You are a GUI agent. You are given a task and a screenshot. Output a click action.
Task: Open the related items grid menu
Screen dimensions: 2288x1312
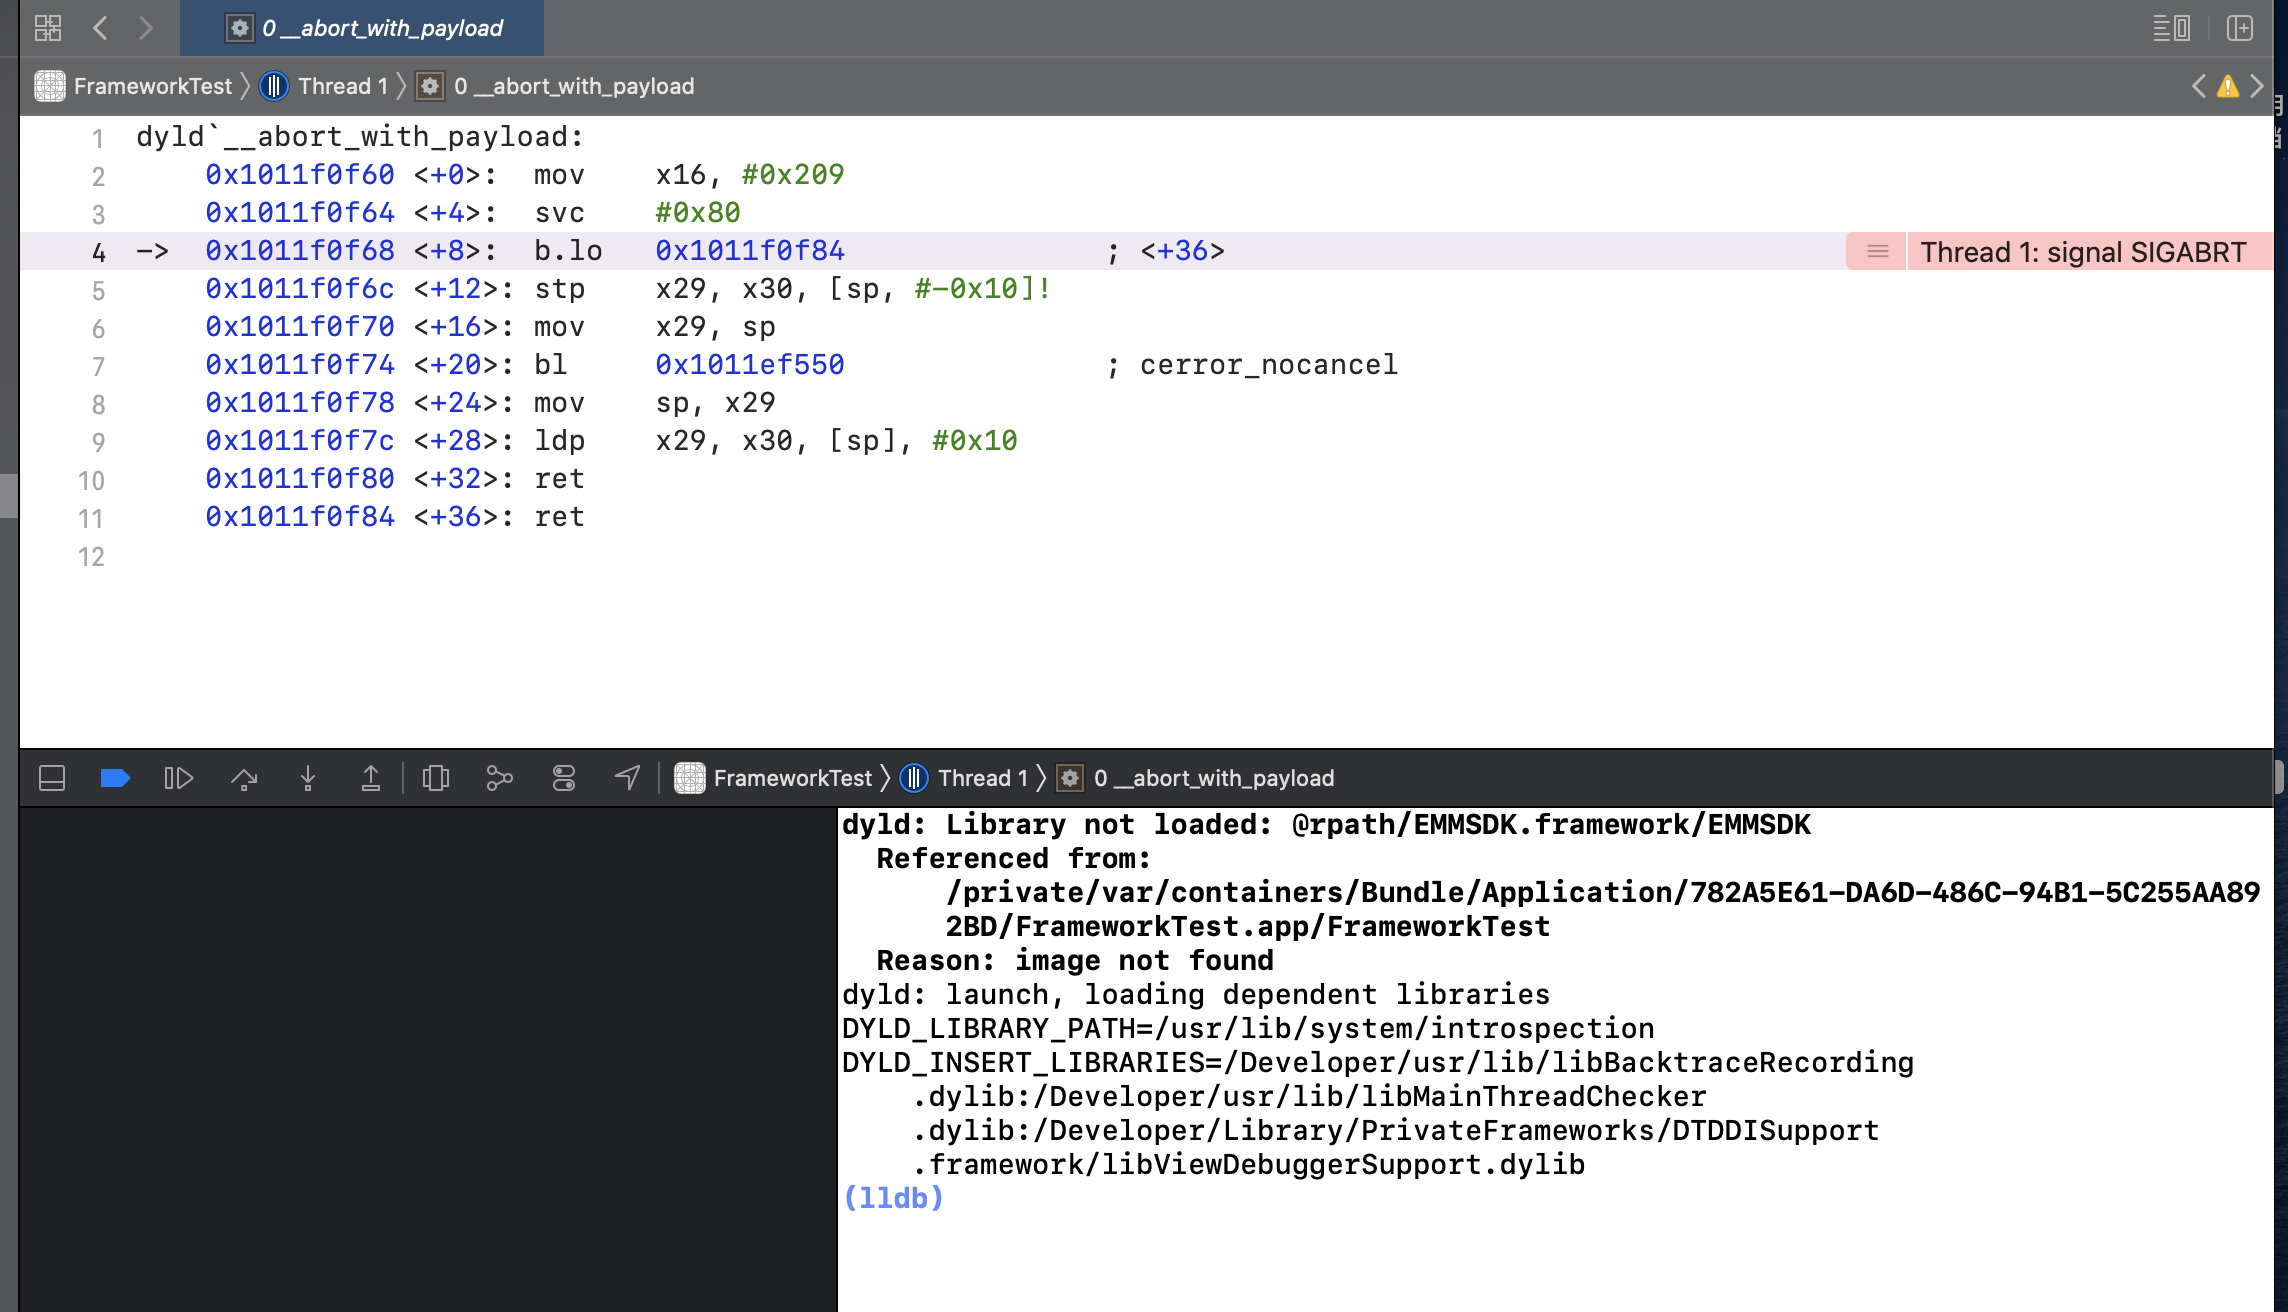(47, 27)
